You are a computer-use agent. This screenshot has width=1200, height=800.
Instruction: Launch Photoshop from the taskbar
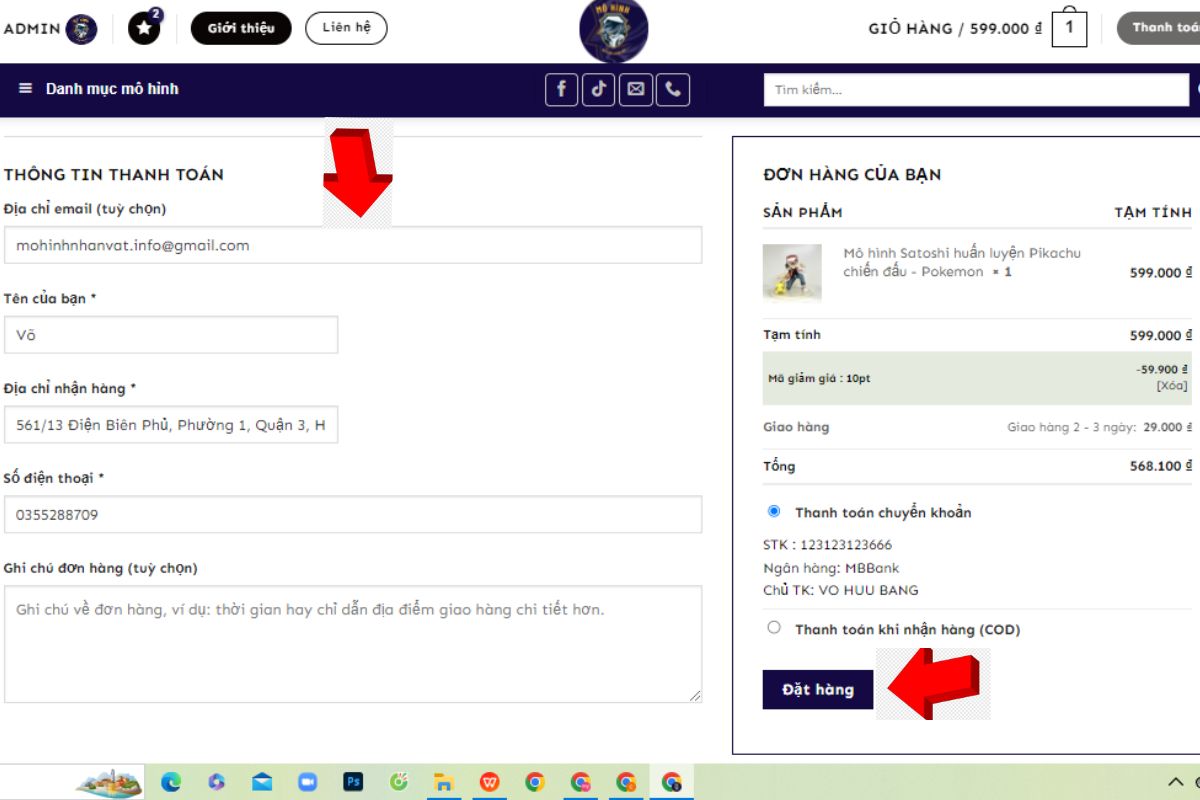(x=353, y=782)
